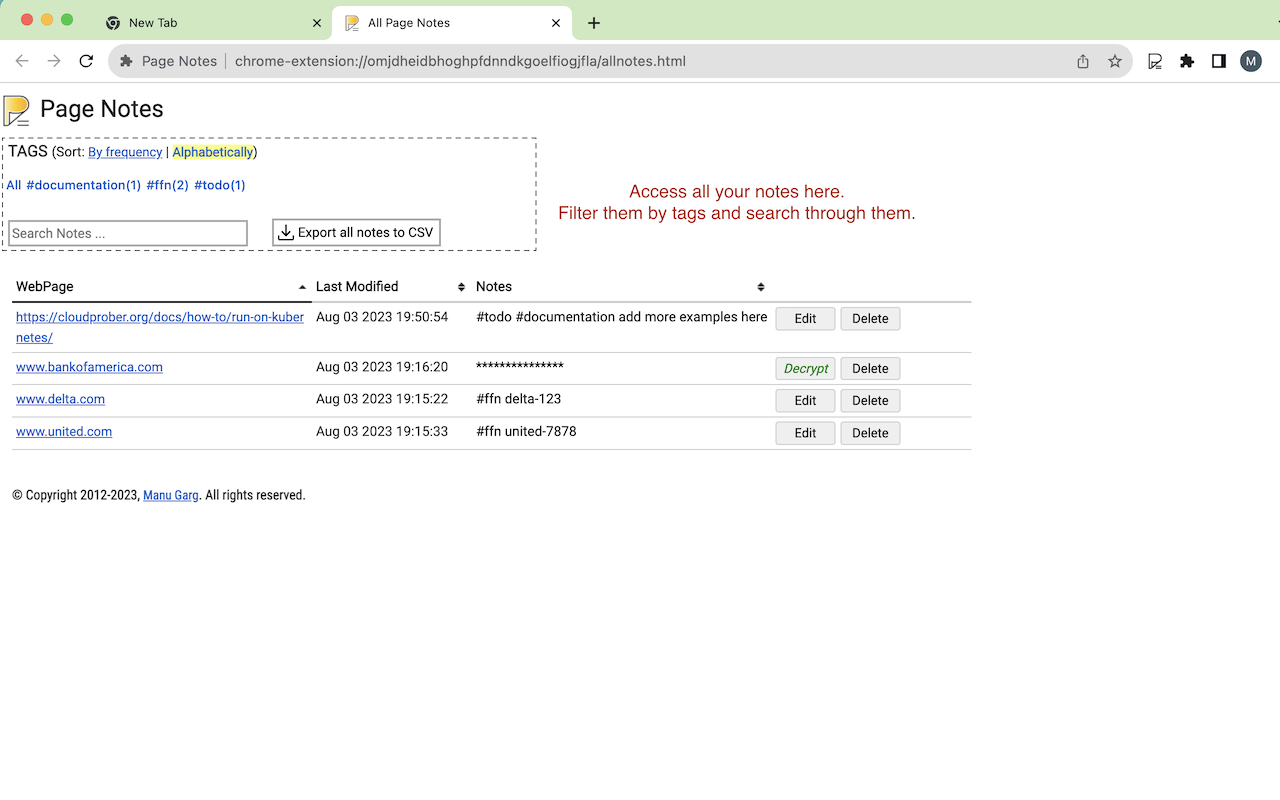
Task: Click the Page Notes extension chip in address bar
Action: 168,61
